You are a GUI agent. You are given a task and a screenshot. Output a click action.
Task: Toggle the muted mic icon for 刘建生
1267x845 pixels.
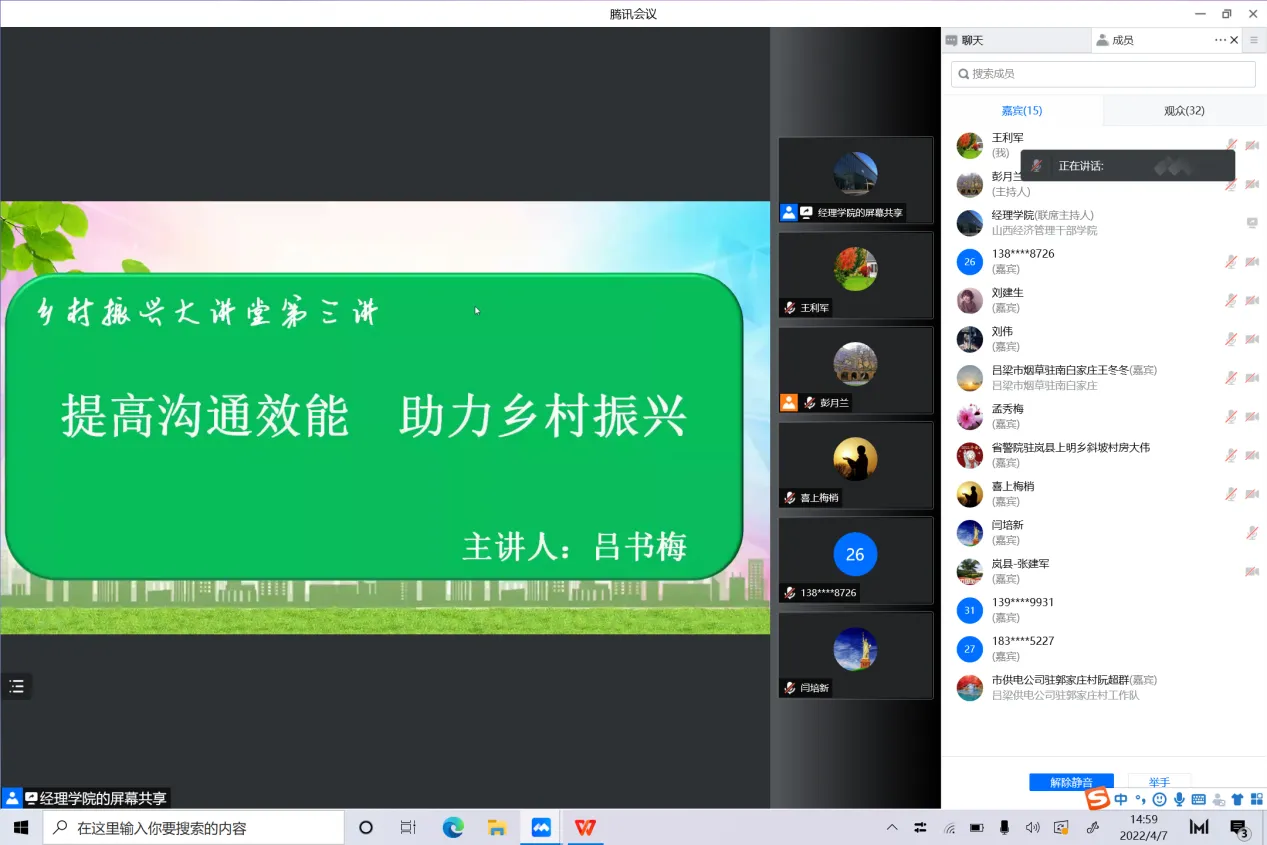pyautogui.click(x=1231, y=300)
